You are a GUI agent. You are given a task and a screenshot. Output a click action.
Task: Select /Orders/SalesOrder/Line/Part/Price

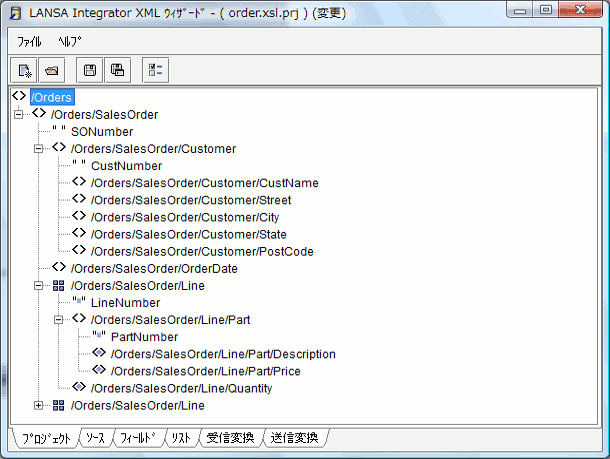[x=206, y=371]
